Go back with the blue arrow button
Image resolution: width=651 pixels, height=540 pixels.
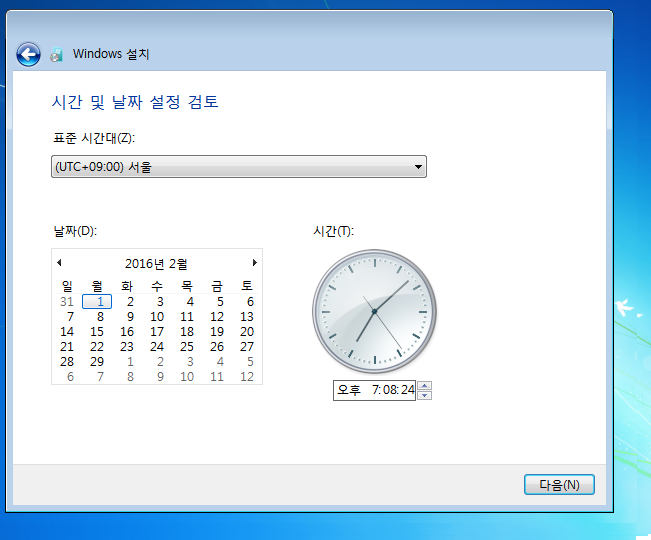click(x=28, y=54)
